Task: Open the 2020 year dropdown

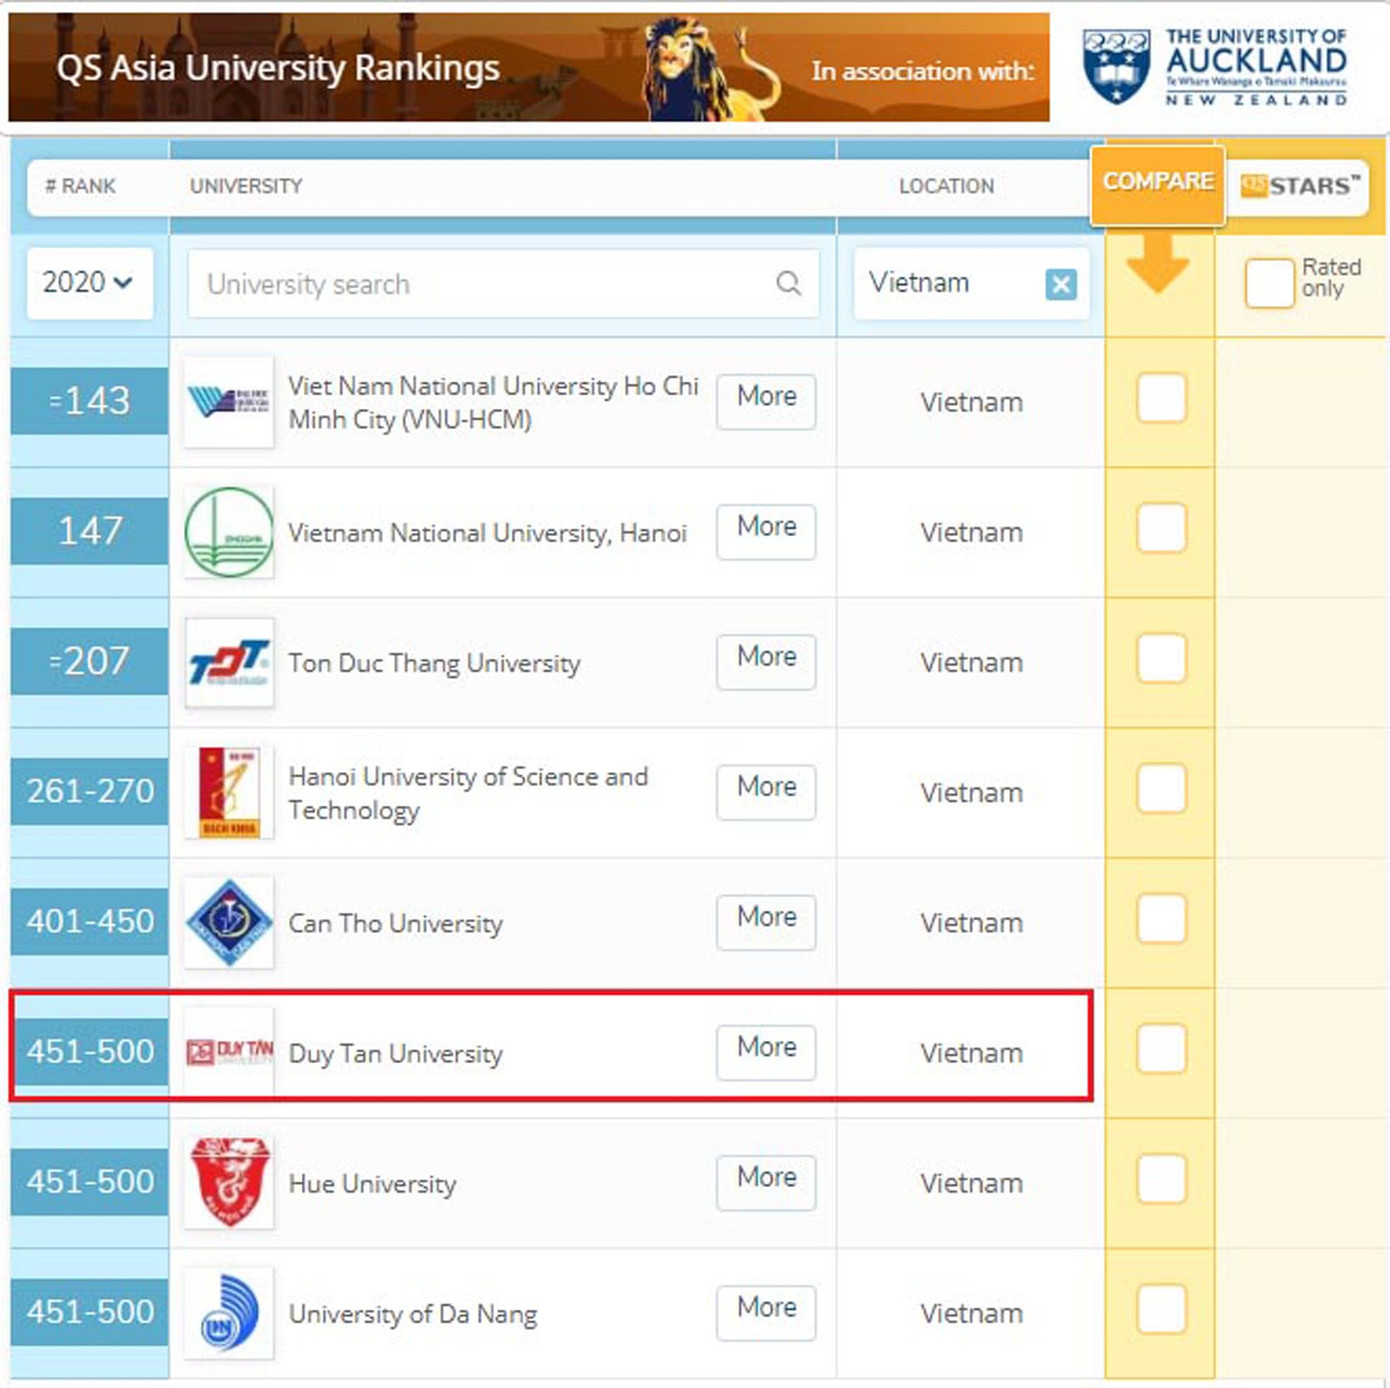Action: tap(88, 284)
